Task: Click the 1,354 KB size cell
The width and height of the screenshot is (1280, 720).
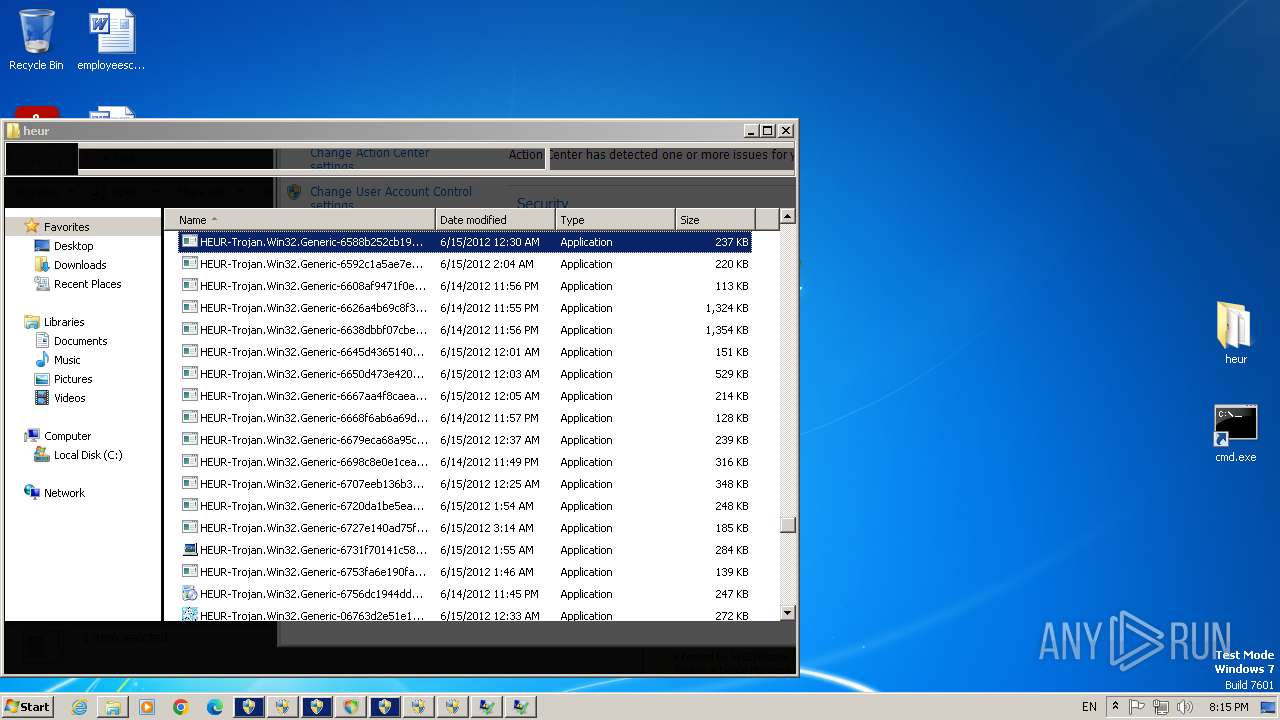Action: pos(726,330)
